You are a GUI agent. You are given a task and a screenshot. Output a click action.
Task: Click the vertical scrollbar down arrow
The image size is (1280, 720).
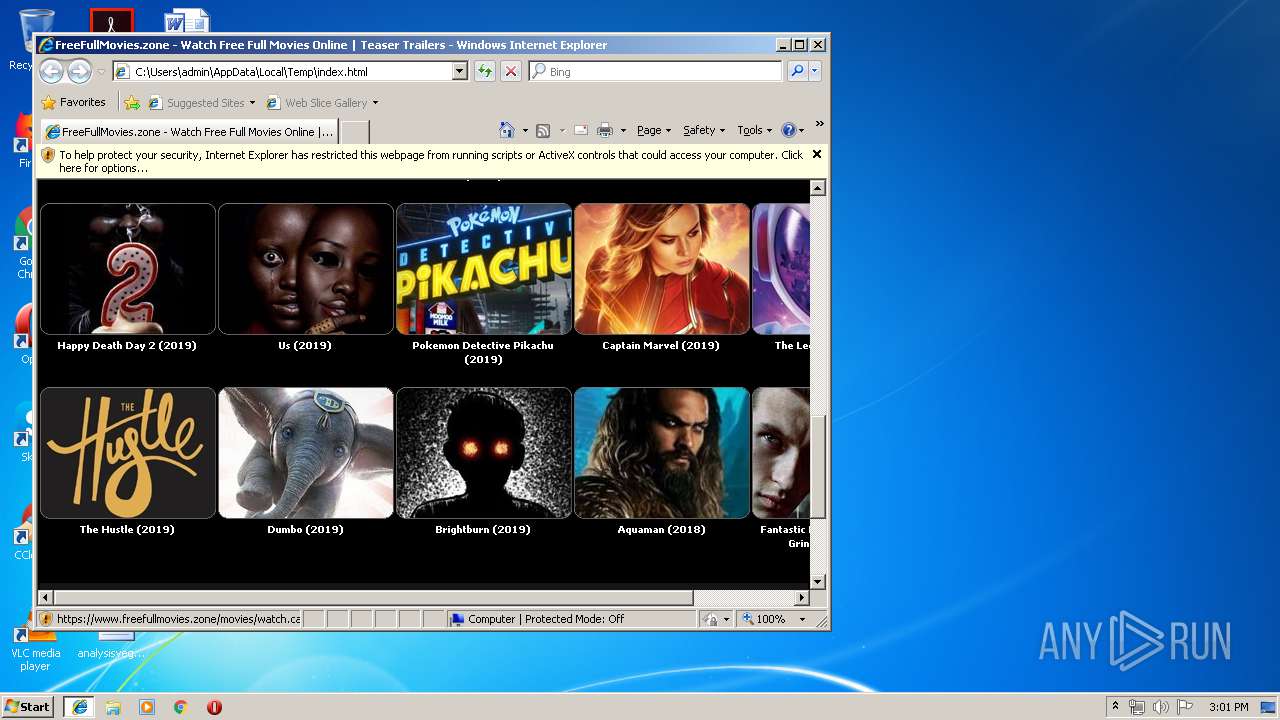click(x=818, y=581)
